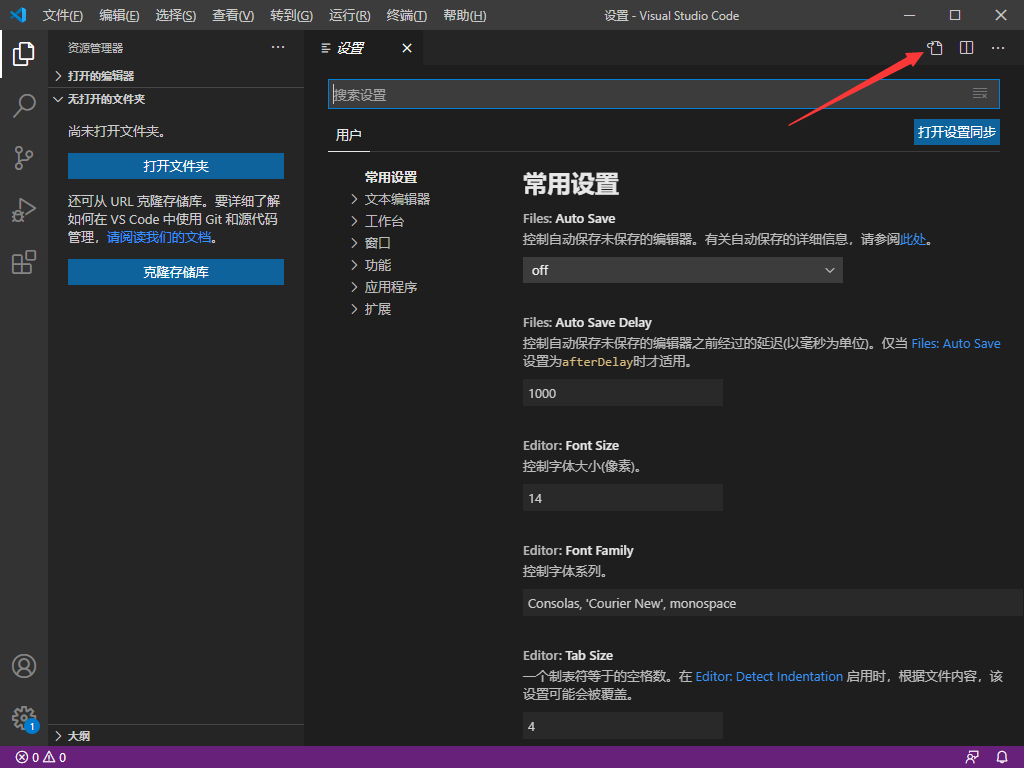Image resolution: width=1024 pixels, height=768 pixels.
Task: Open the 运行(R) menu
Action: [x=349, y=15]
